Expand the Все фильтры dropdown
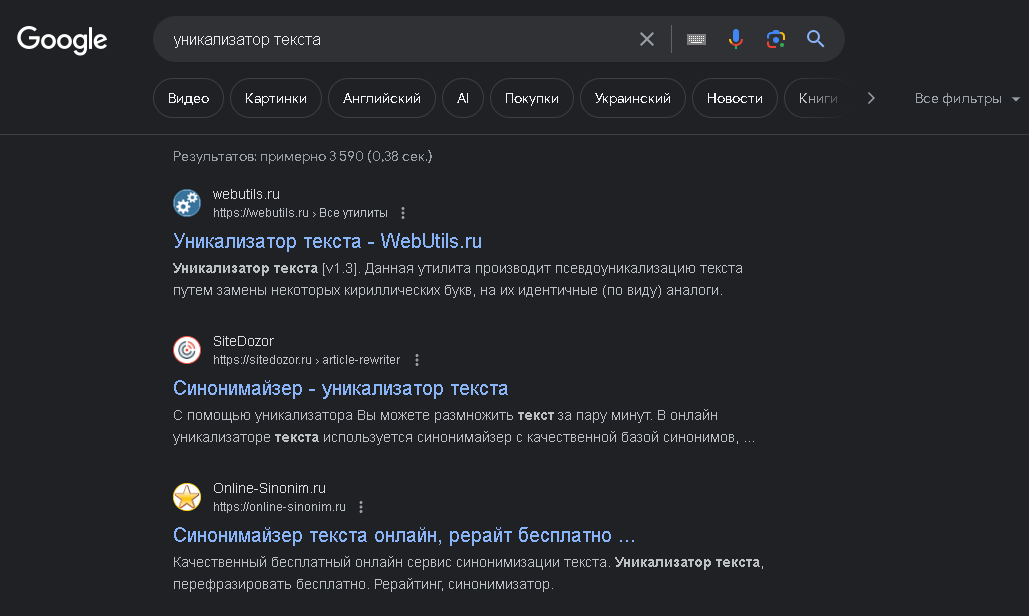The width and height of the screenshot is (1029, 616). pyautogui.click(x=967, y=99)
